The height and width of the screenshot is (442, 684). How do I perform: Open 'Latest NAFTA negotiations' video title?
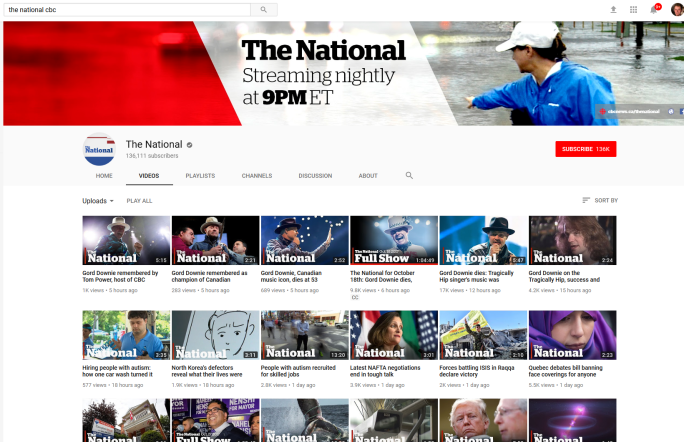(385, 371)
